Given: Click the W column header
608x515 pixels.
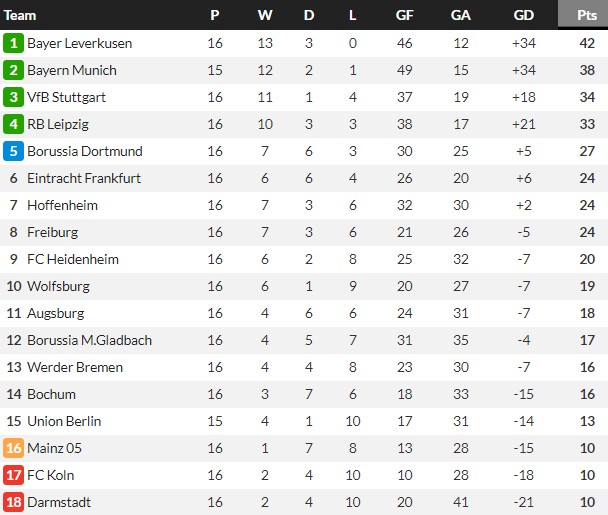Looking at the screenshot, I should 264,15.
